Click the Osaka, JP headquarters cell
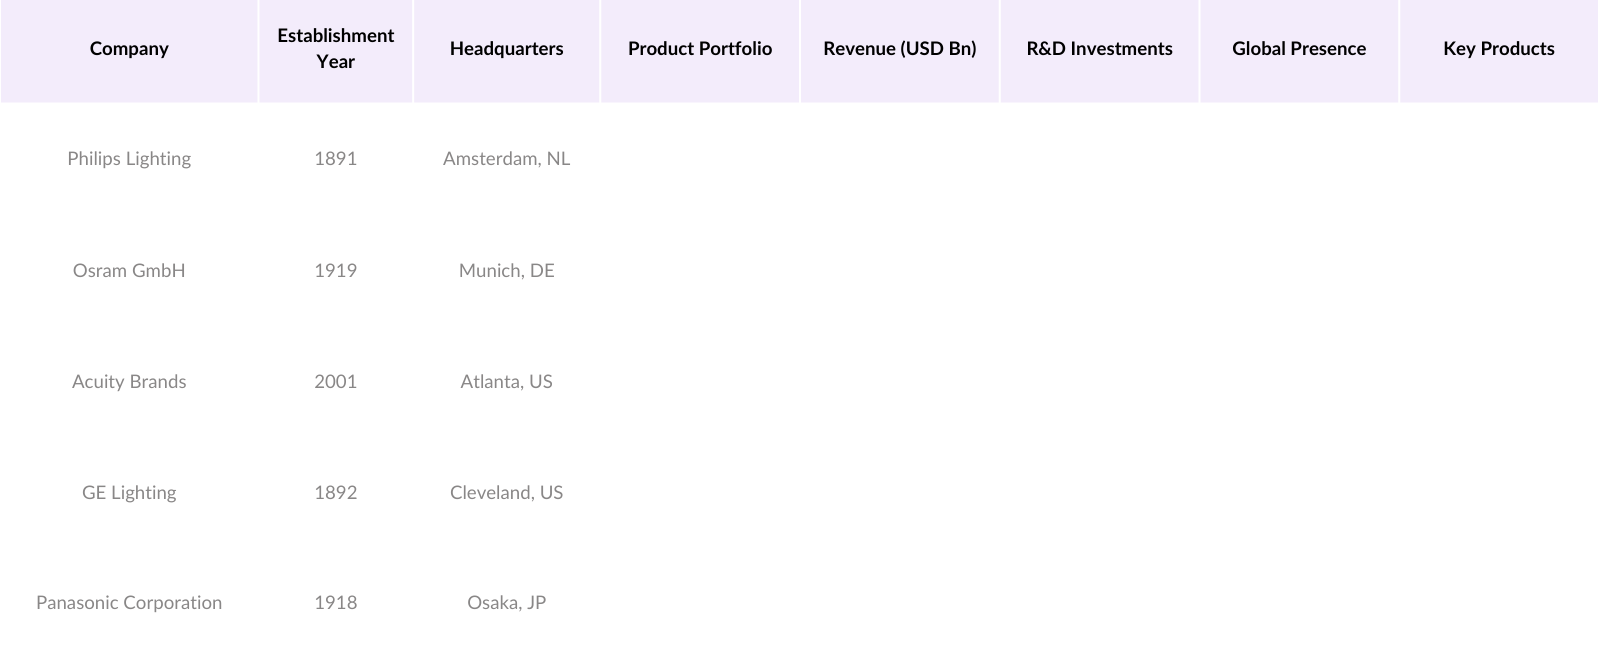 point(506,603)
